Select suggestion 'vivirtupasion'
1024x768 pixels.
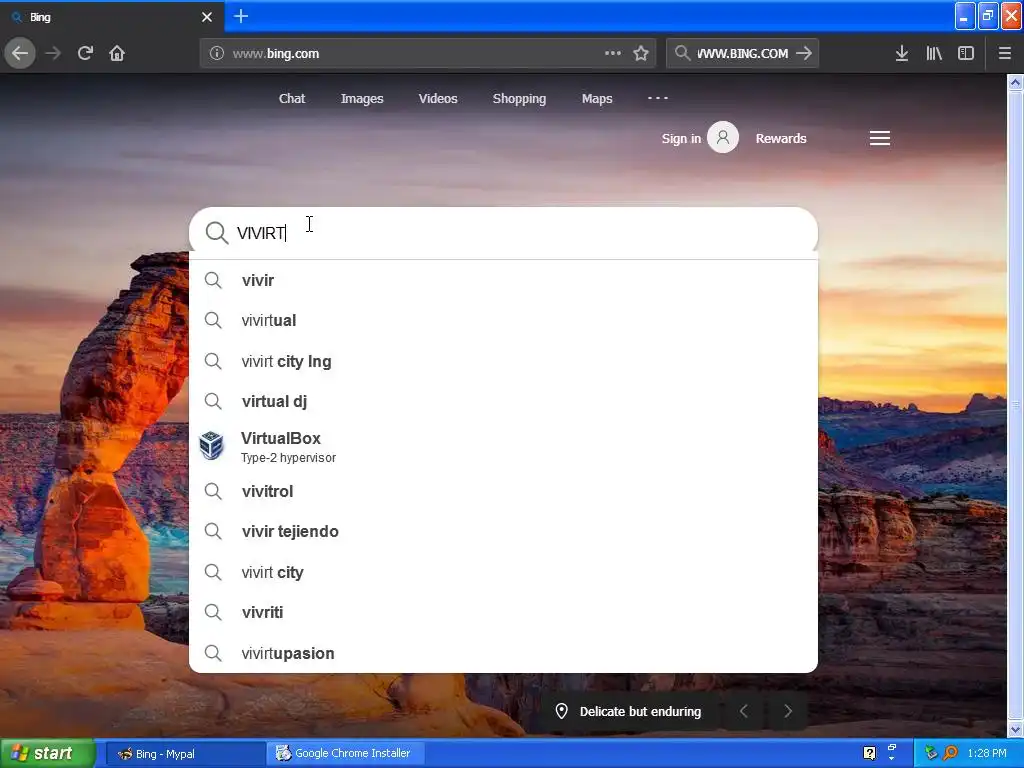tap(503, 653)
